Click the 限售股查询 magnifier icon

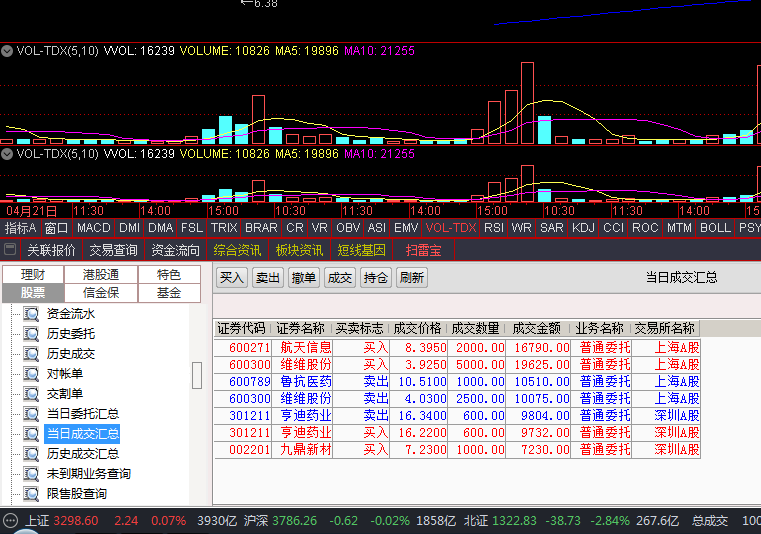(31, 494)
